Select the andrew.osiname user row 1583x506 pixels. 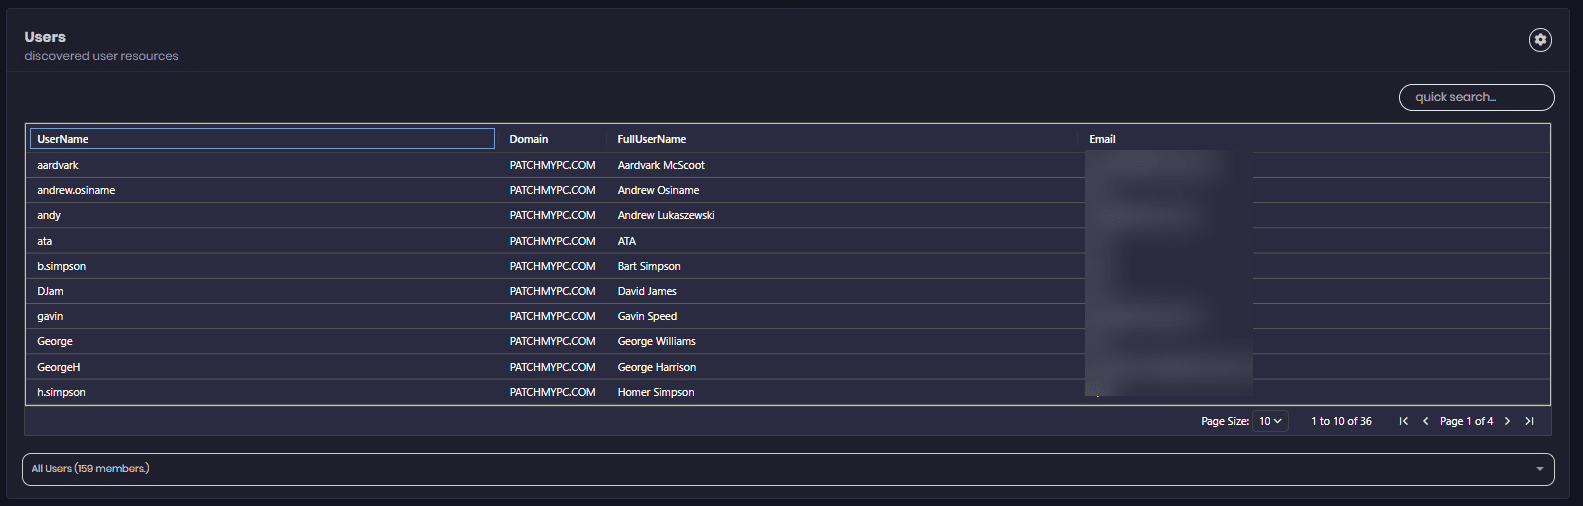tap(76, 190)
